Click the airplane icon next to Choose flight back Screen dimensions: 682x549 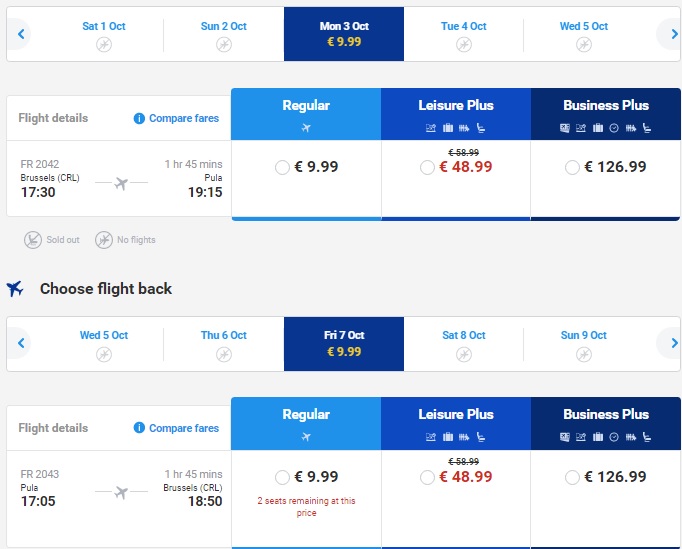pyautogui.click(x=15, y=288)
